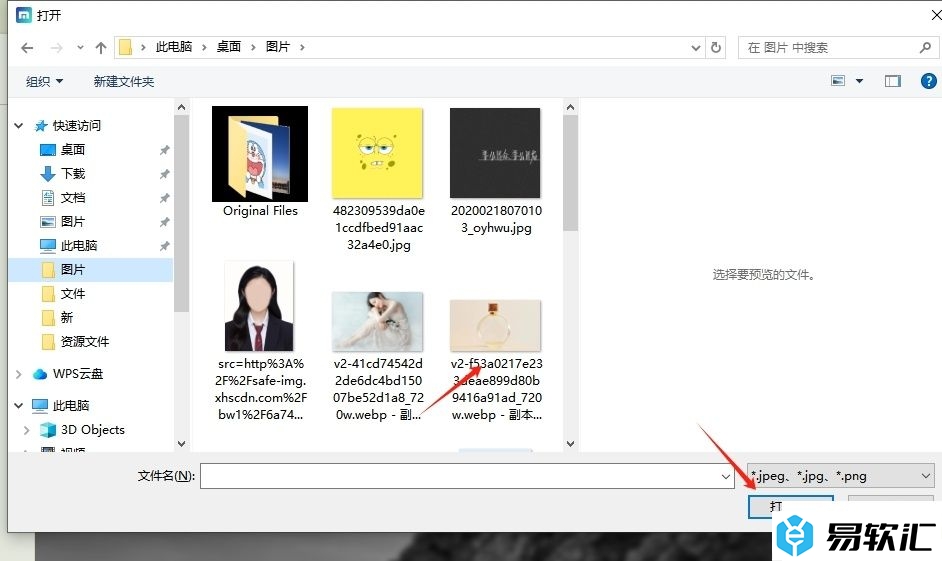Select WPS云盘 in navigation pane
This screenshot has width=942, height=561.
click(x=77, y=374)
